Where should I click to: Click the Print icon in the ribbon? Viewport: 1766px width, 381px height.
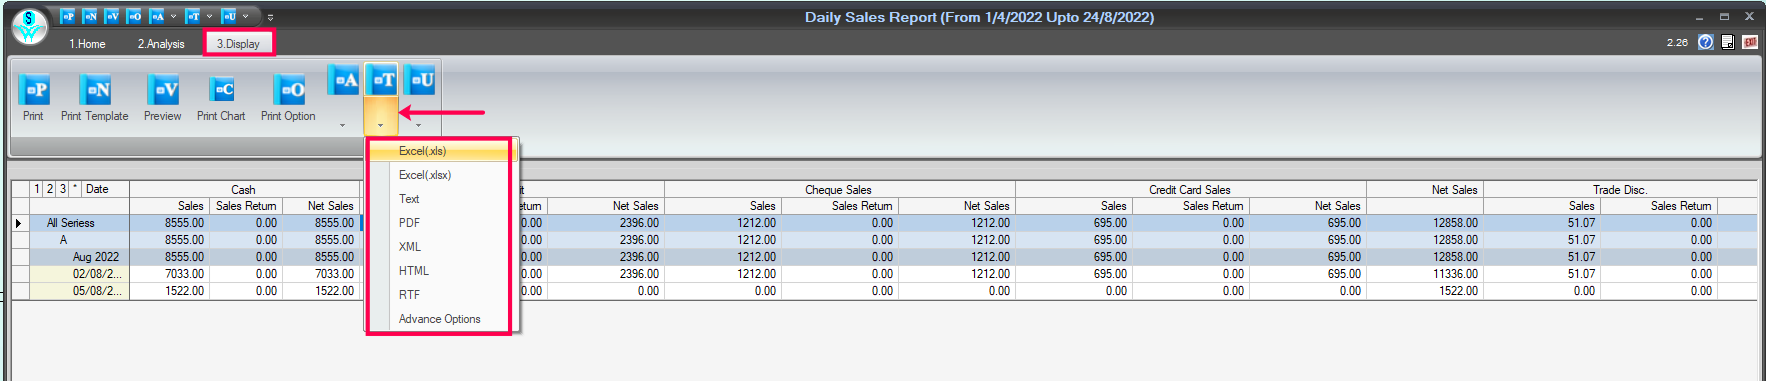(x=33, y=98)
